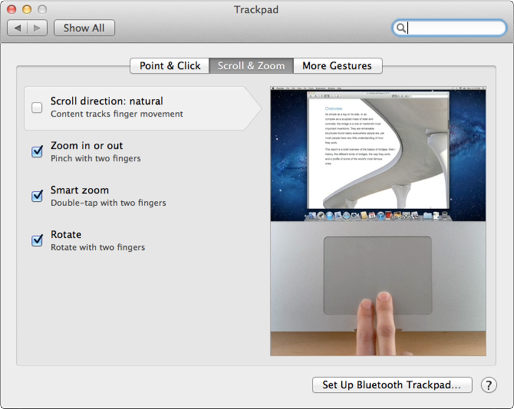
Task: Open the More Gestures tab
Action: coord(337,66)
